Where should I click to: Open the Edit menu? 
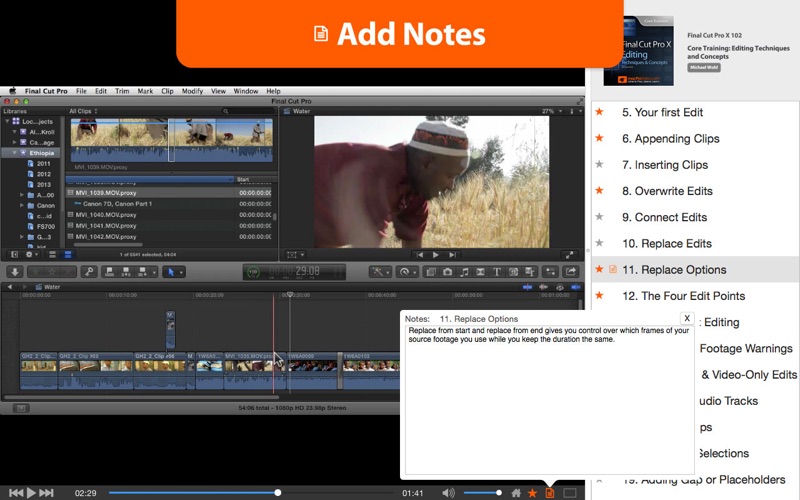click(101, 91)
